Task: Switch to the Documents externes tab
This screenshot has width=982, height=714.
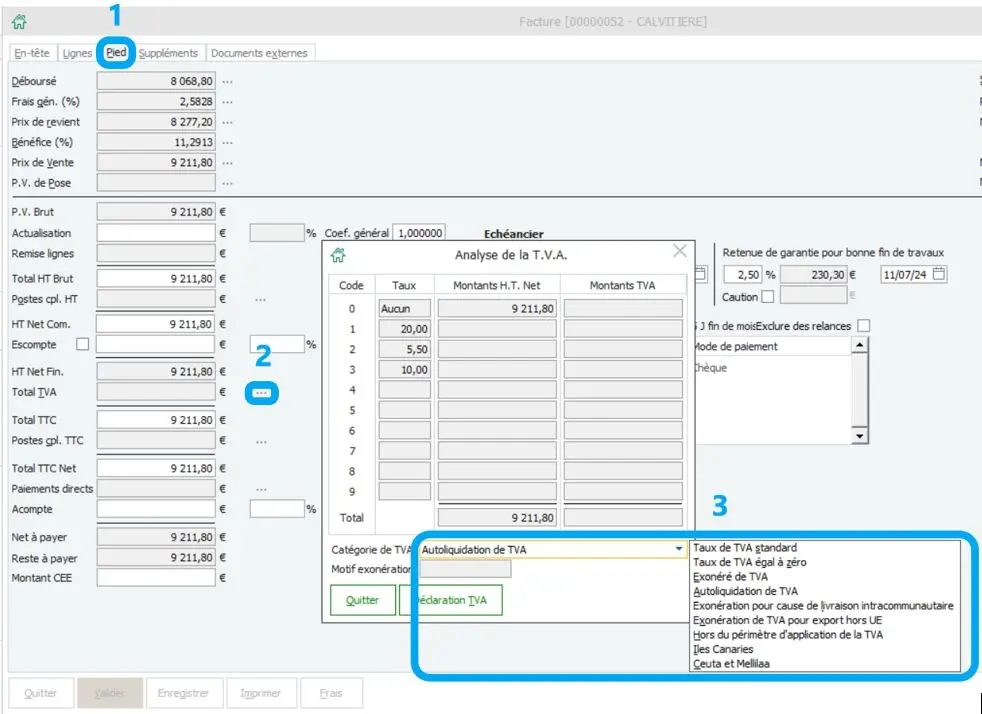Action: 259,53
